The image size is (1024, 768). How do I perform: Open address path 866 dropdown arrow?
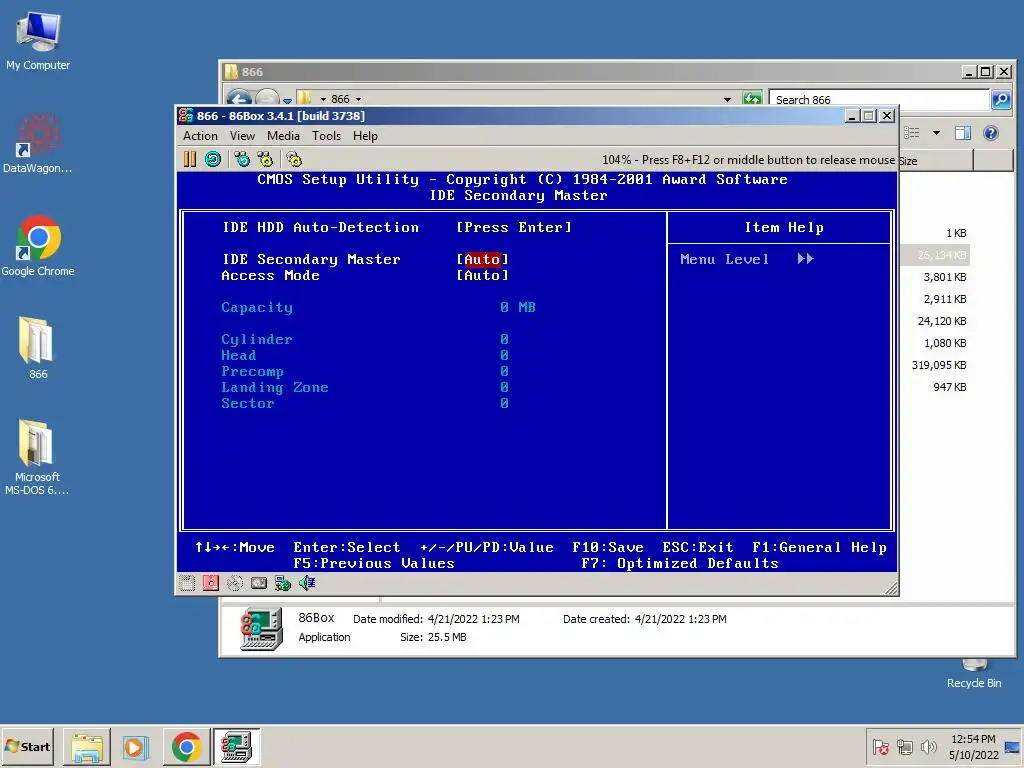coord(359,99)
